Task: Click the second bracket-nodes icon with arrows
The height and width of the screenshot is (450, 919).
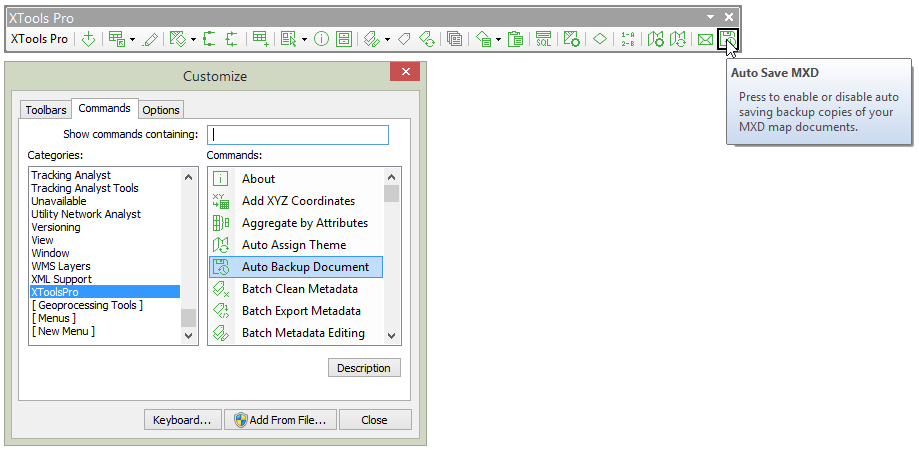Action: (x=232, y=39)
